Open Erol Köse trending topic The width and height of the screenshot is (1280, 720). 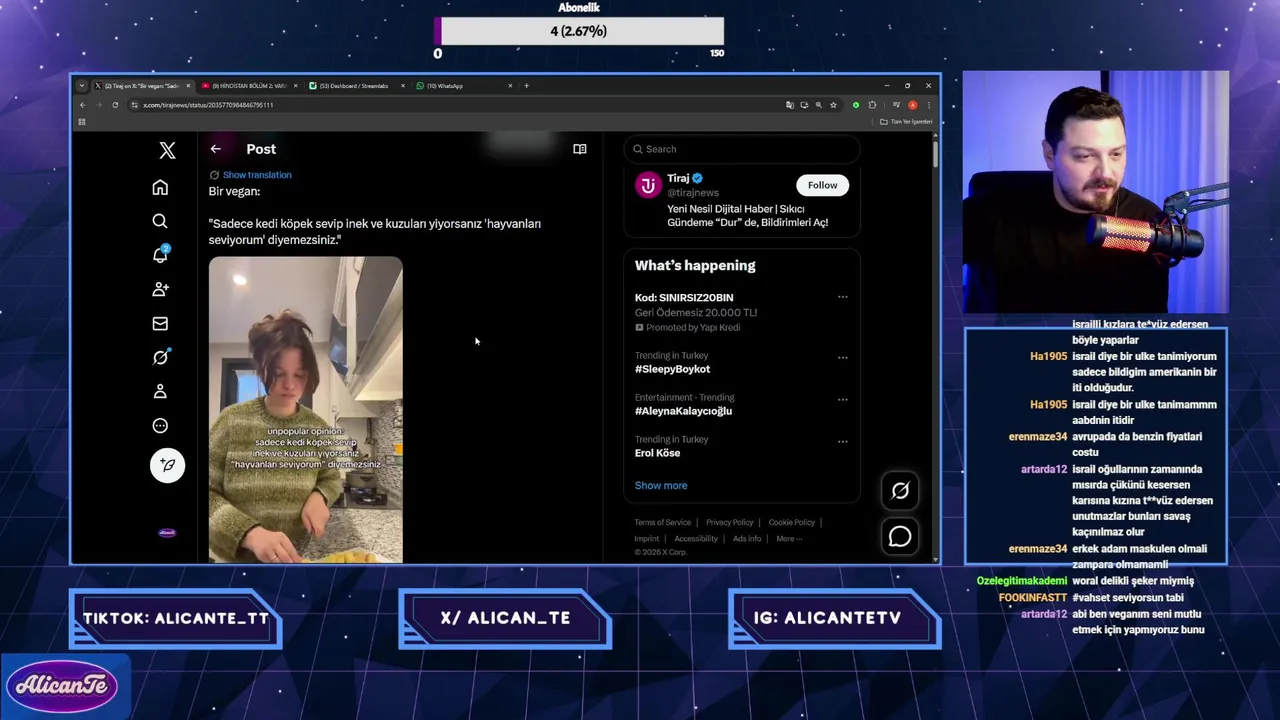(657, 453)
